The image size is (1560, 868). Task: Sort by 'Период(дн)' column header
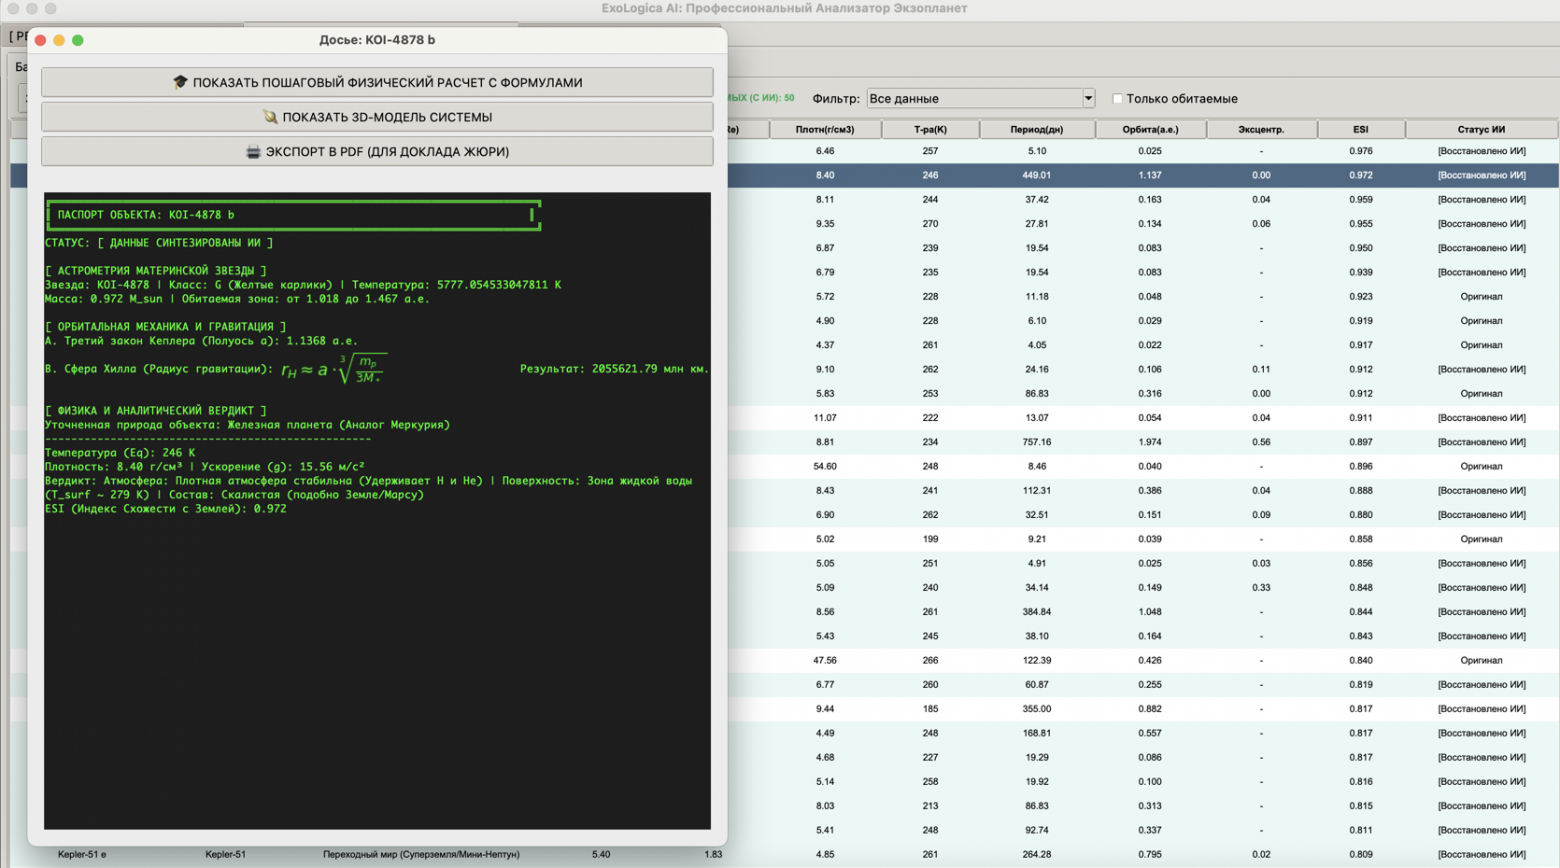(x=1036, y=129)
